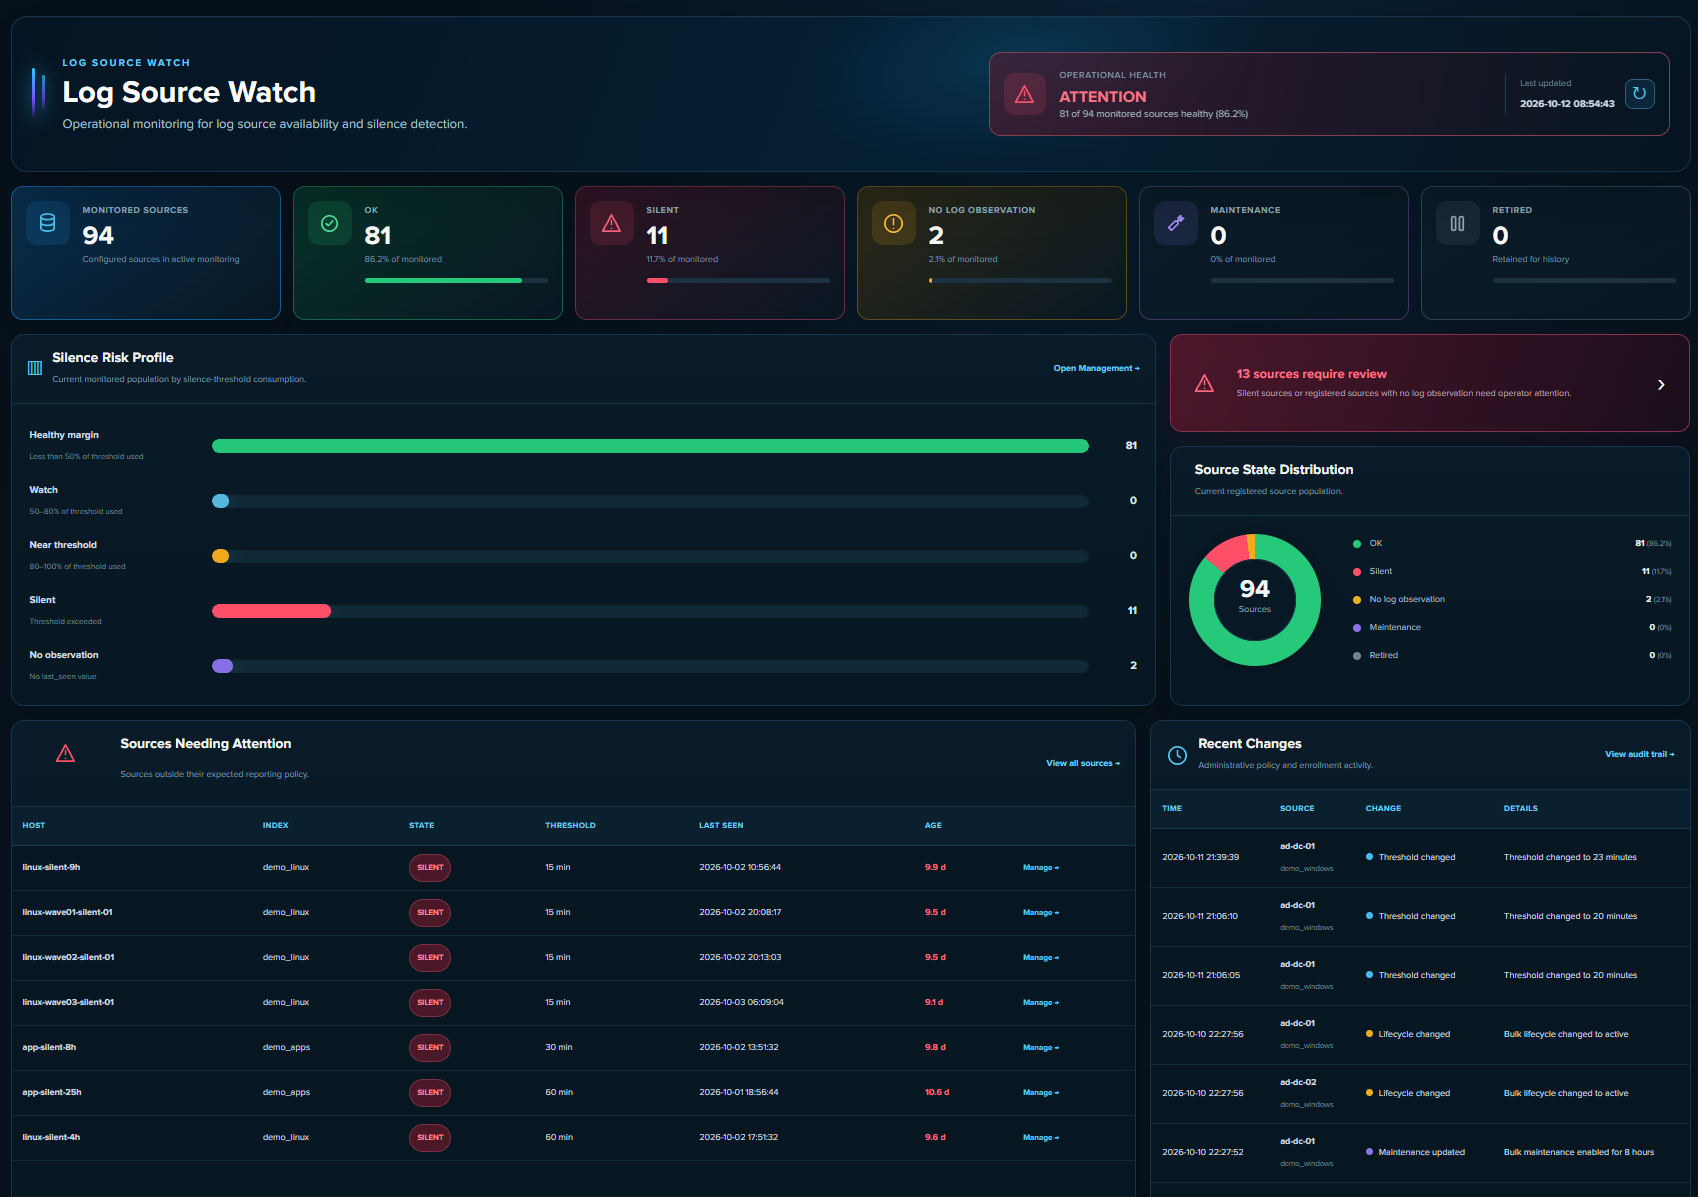The image size is (1698, 1197).
Task: Click the LAST SEEN column header
Action: tap(721, 826)
